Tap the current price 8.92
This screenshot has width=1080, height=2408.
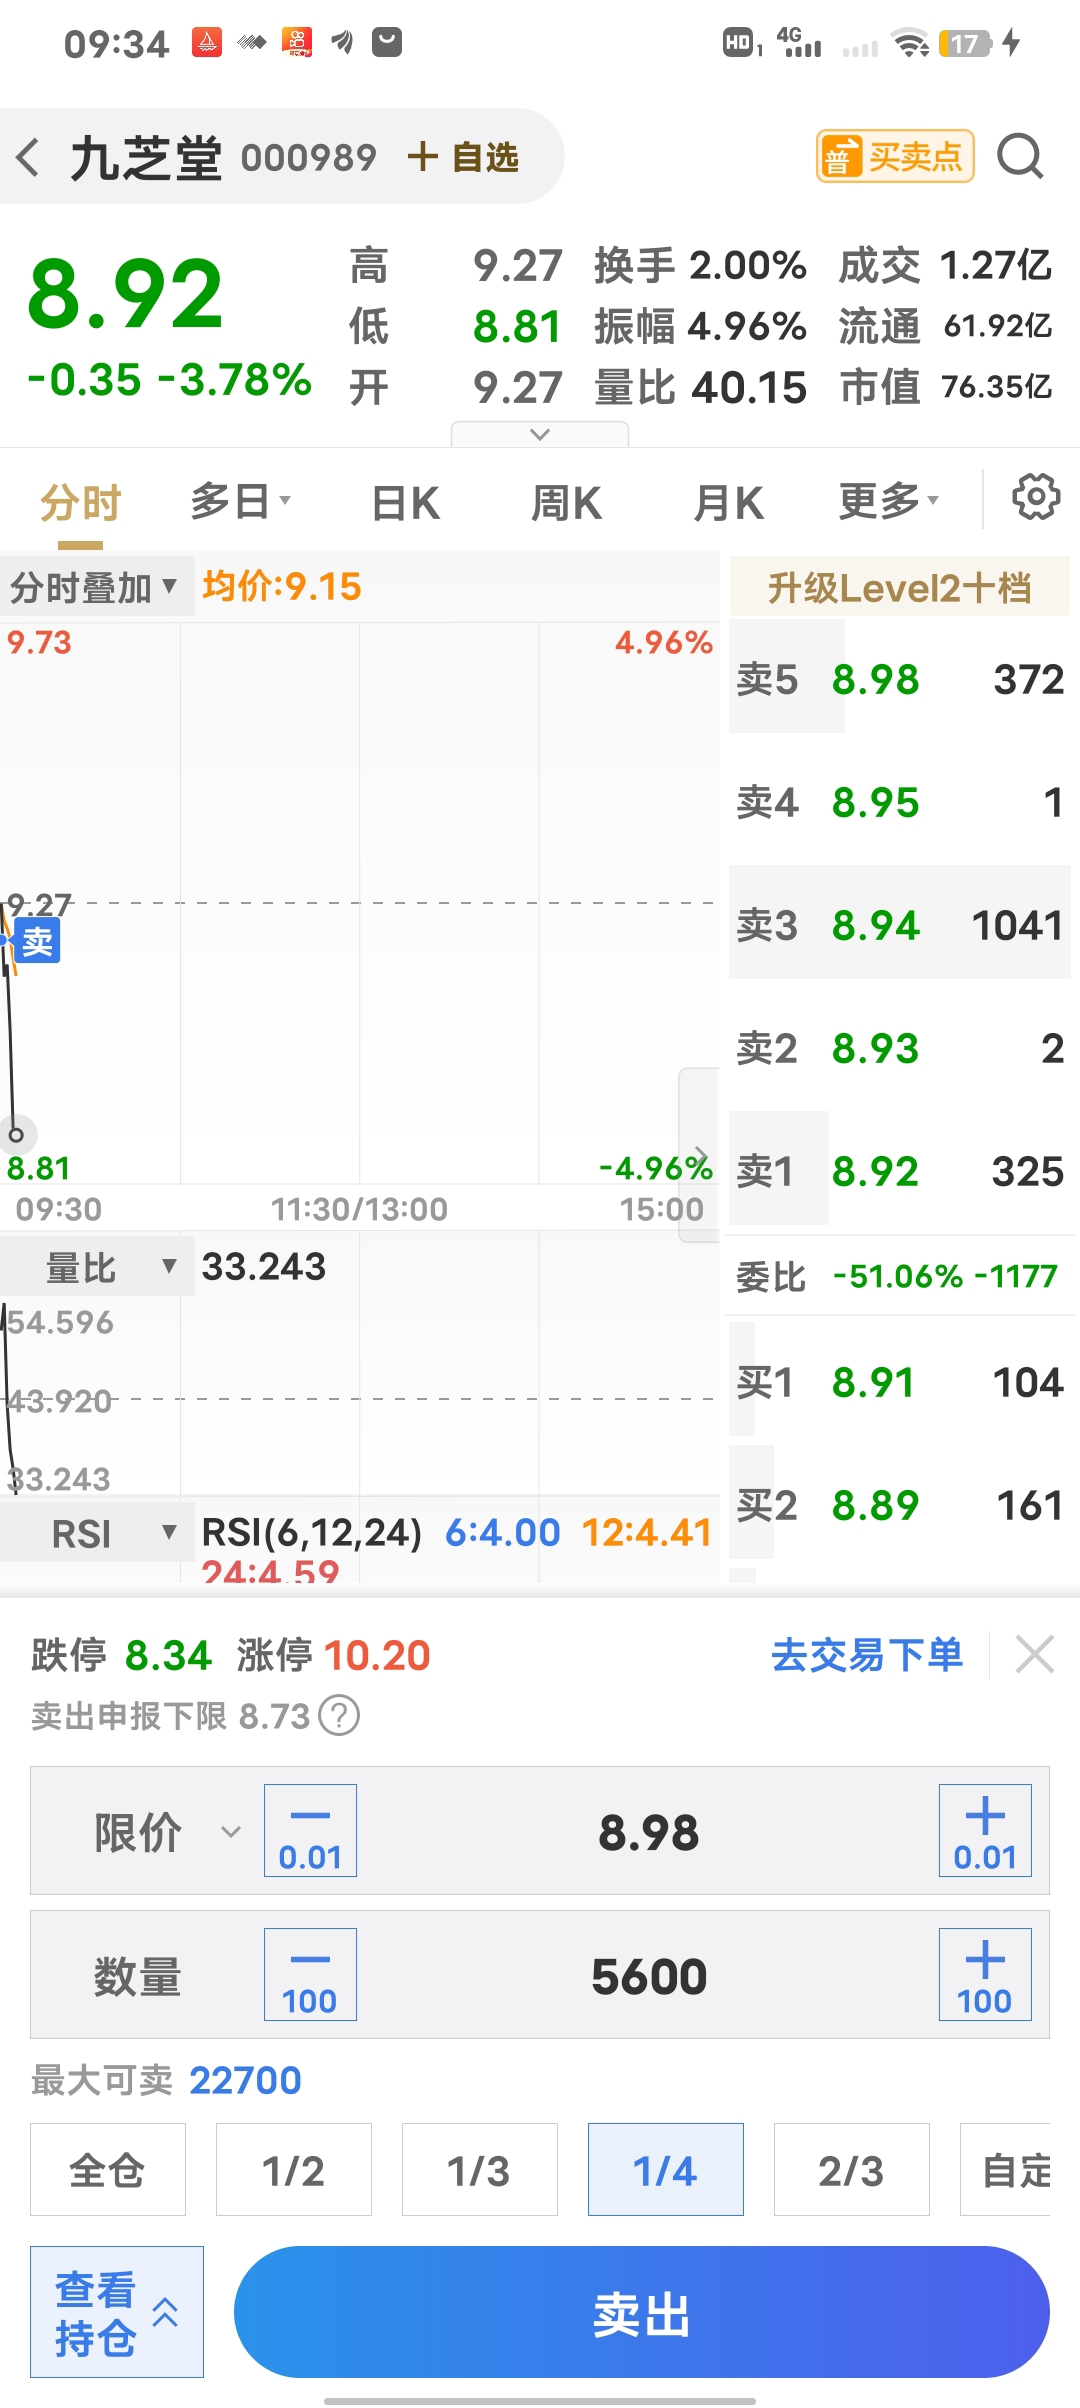(x=125, y=294)
